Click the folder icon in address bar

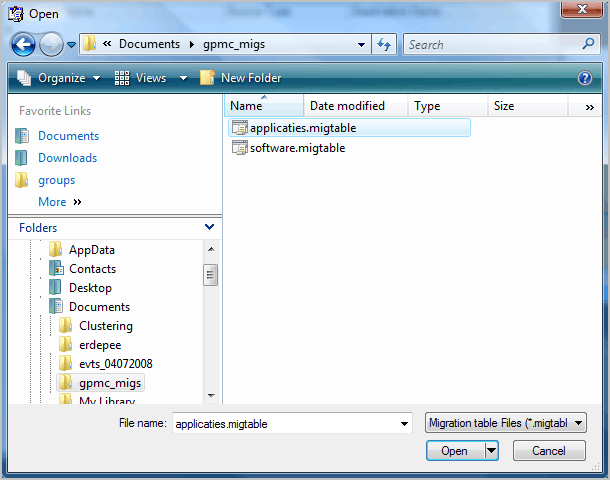pyautogui.click(x=89, y=44)
